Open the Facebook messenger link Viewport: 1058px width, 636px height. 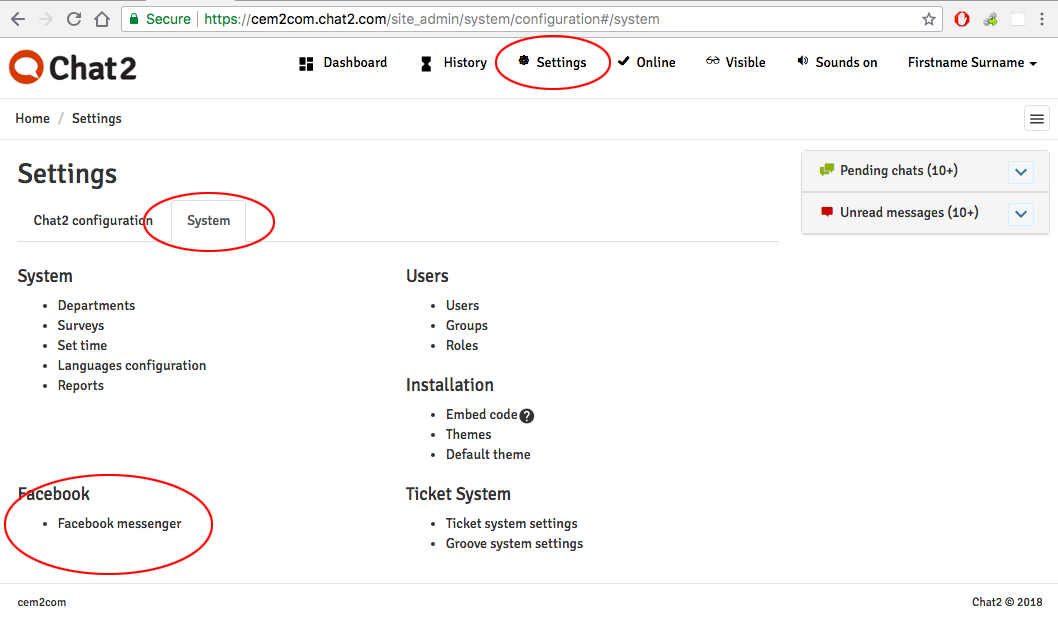tap(119, 523)
